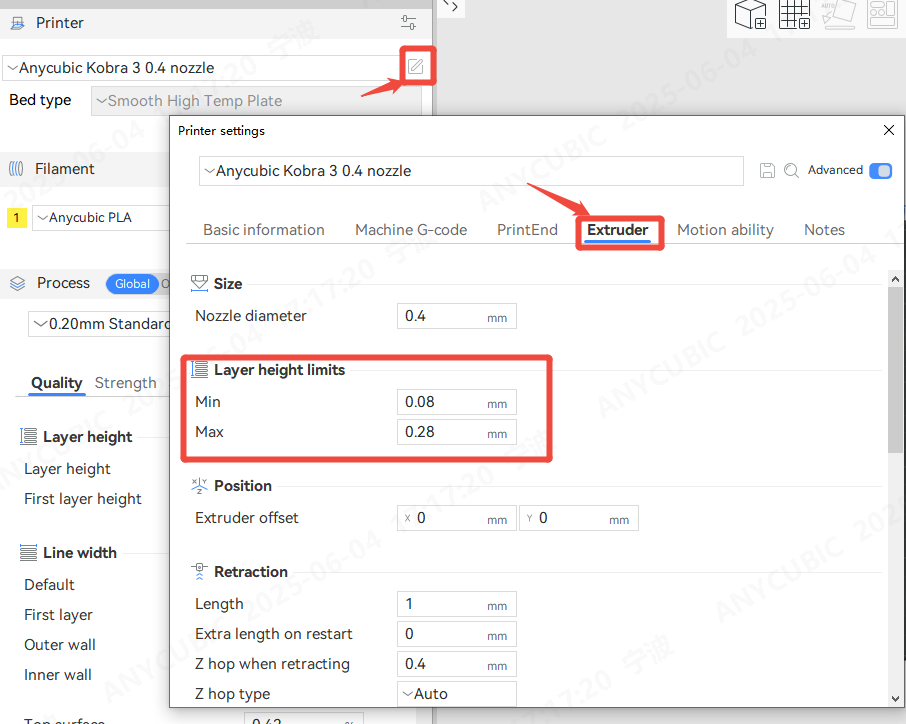Click the "First layer" line width label
The width and height of the screenshot is (906, 724).
[58, 615]
